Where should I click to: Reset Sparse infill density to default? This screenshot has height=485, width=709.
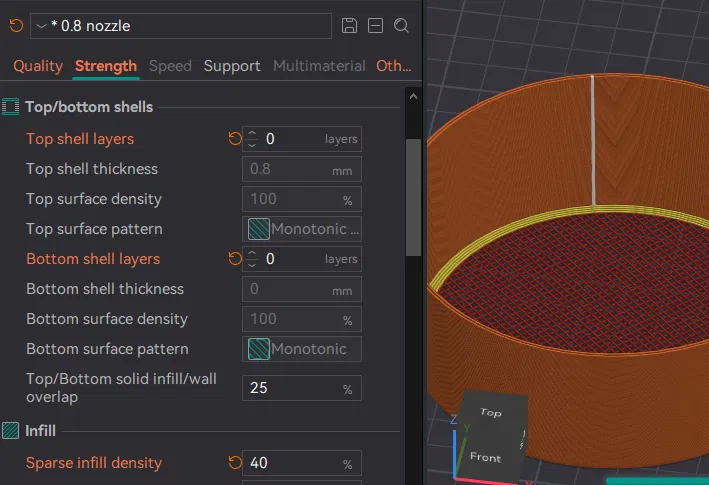tap(235, 463)
